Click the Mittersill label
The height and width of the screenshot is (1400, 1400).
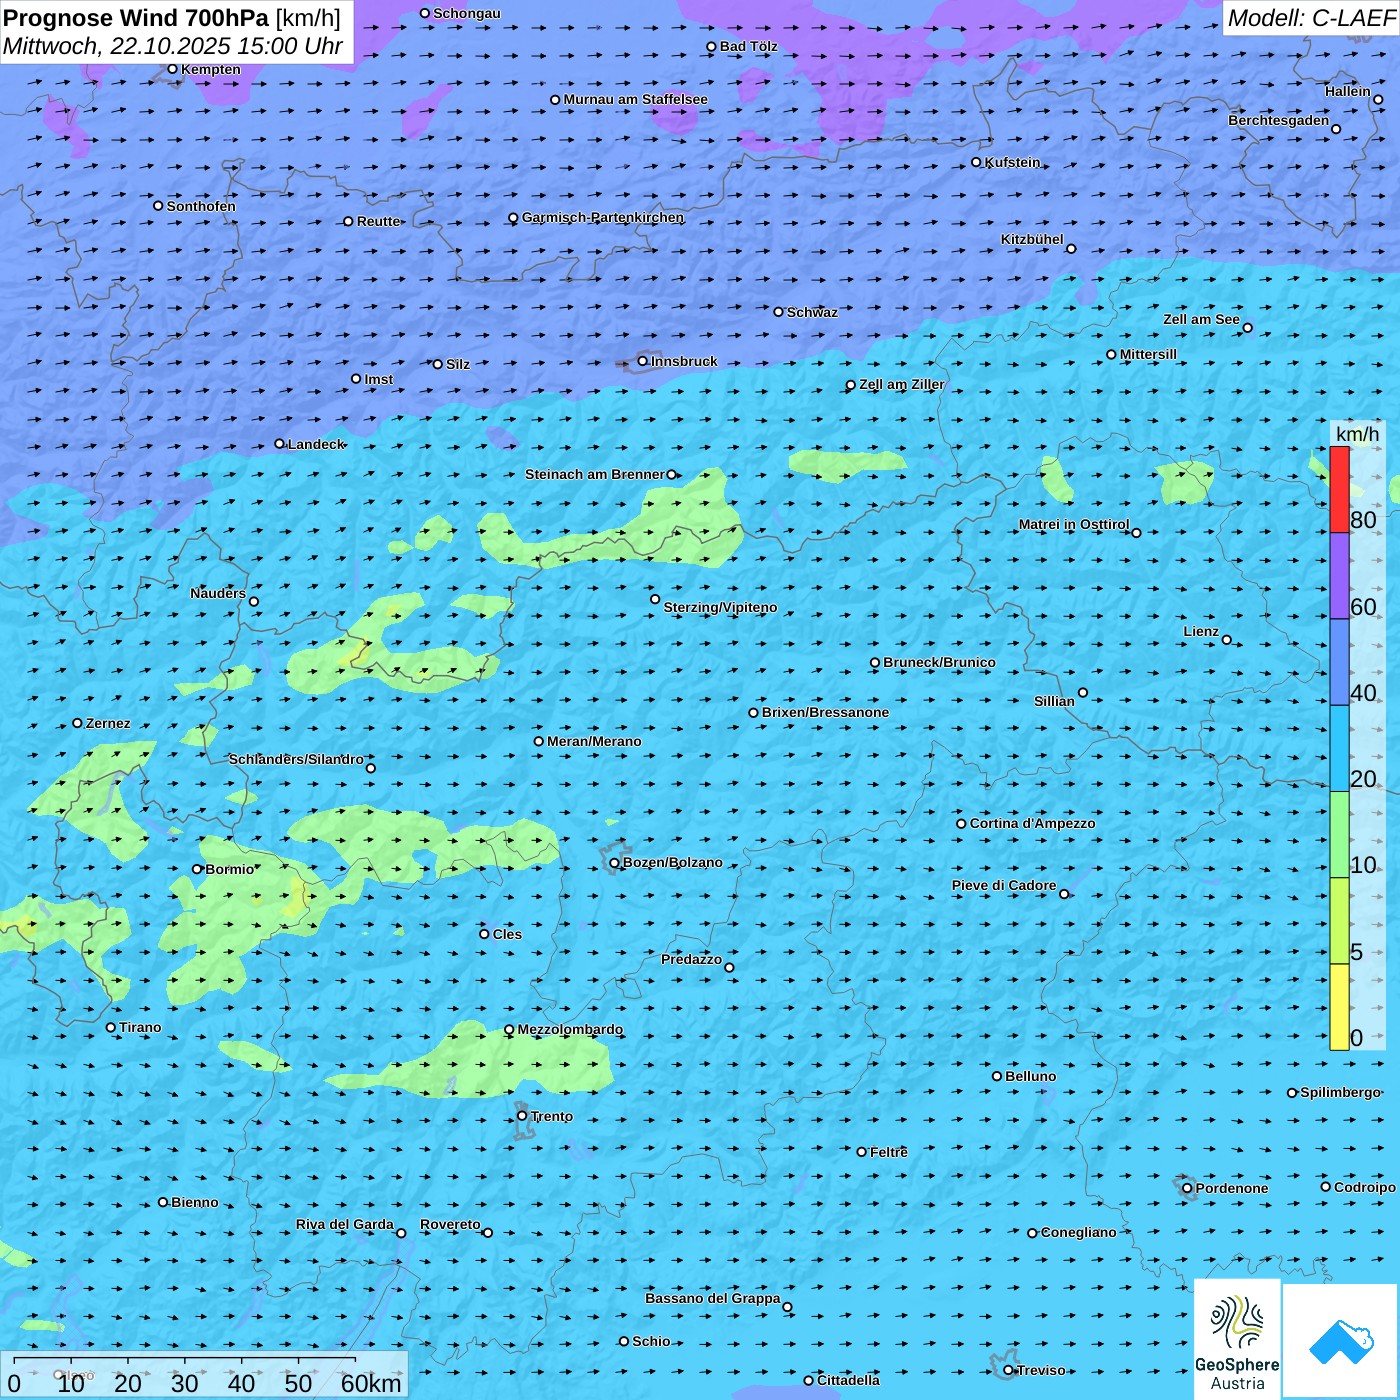click(1148, 354)
